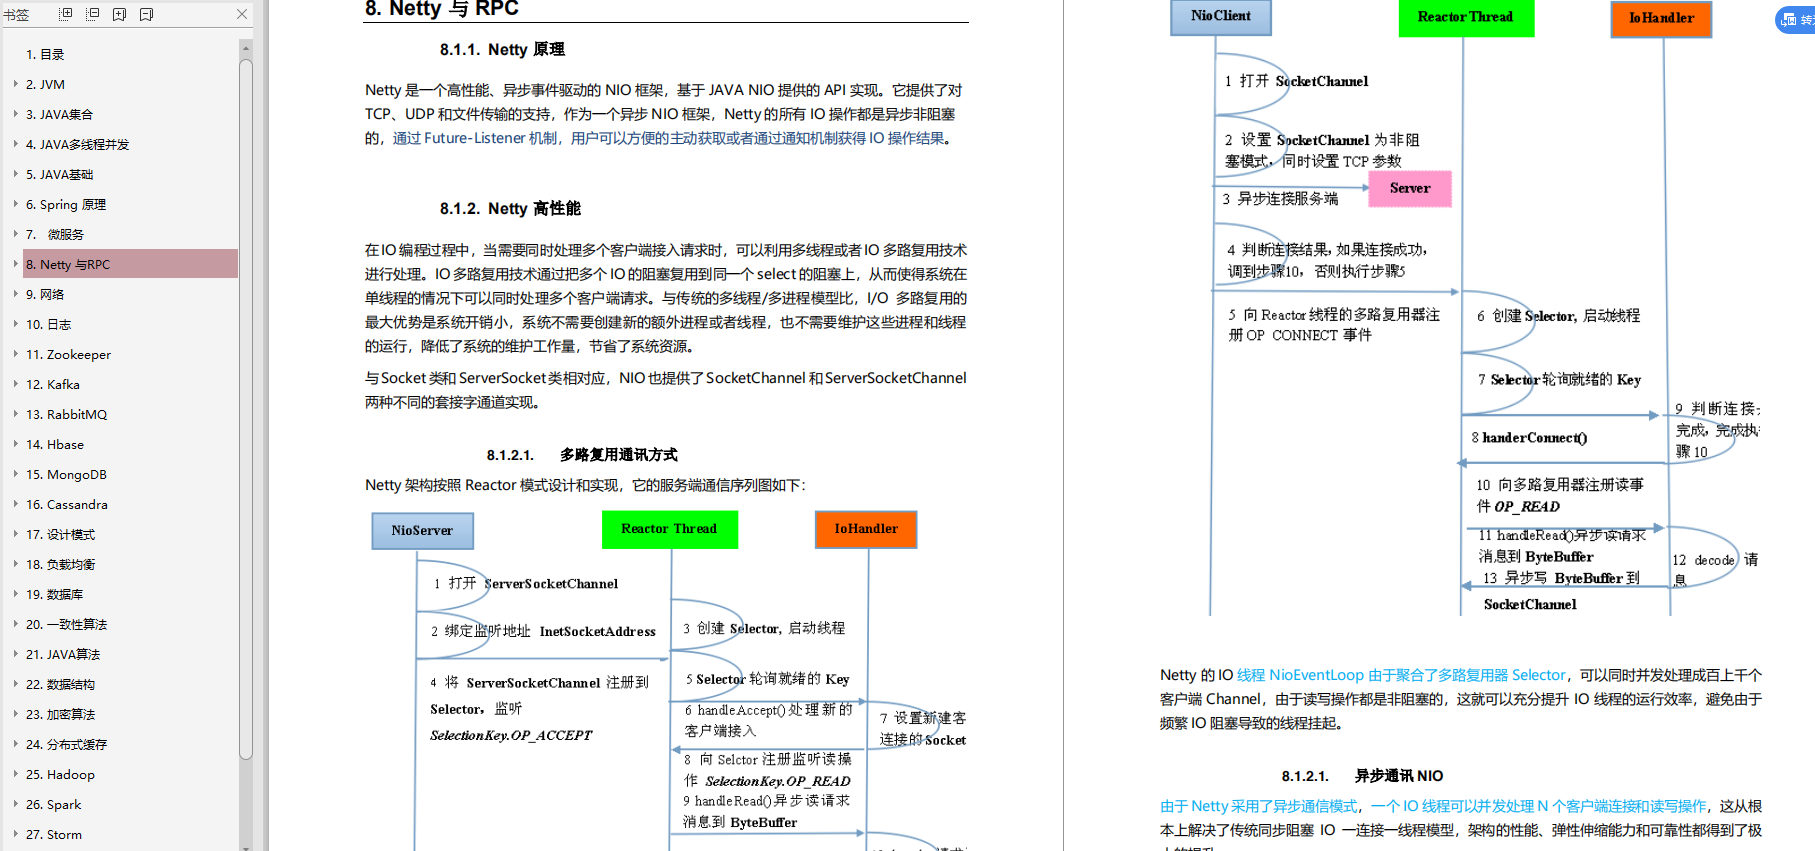1815x851 pixels.
Task: Expand the 4. JAVA多线程并发 bookmark arrow
Action: tap(16, 144)
